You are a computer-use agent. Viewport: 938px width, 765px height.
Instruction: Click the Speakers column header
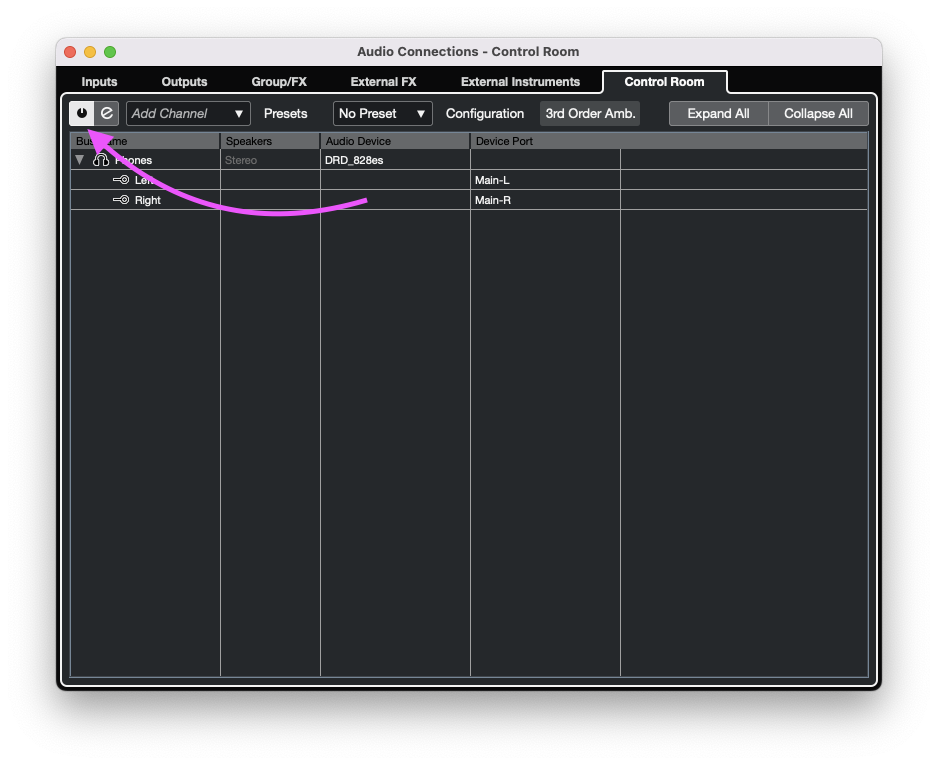tap(269, 141)
